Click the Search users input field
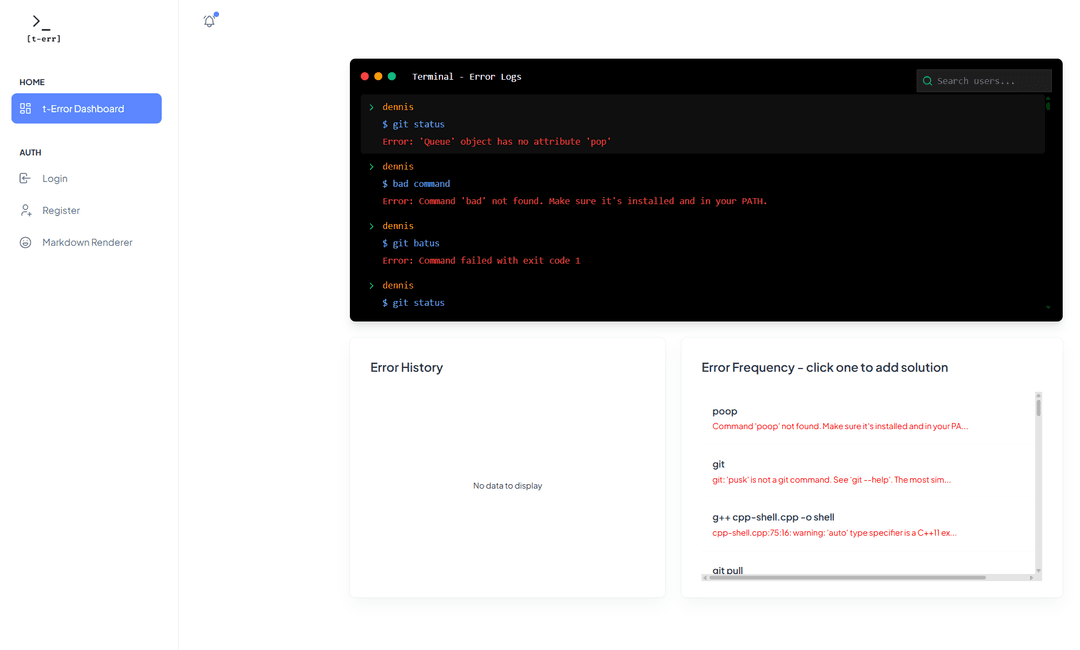1080x650 pixels. (990, 81)
